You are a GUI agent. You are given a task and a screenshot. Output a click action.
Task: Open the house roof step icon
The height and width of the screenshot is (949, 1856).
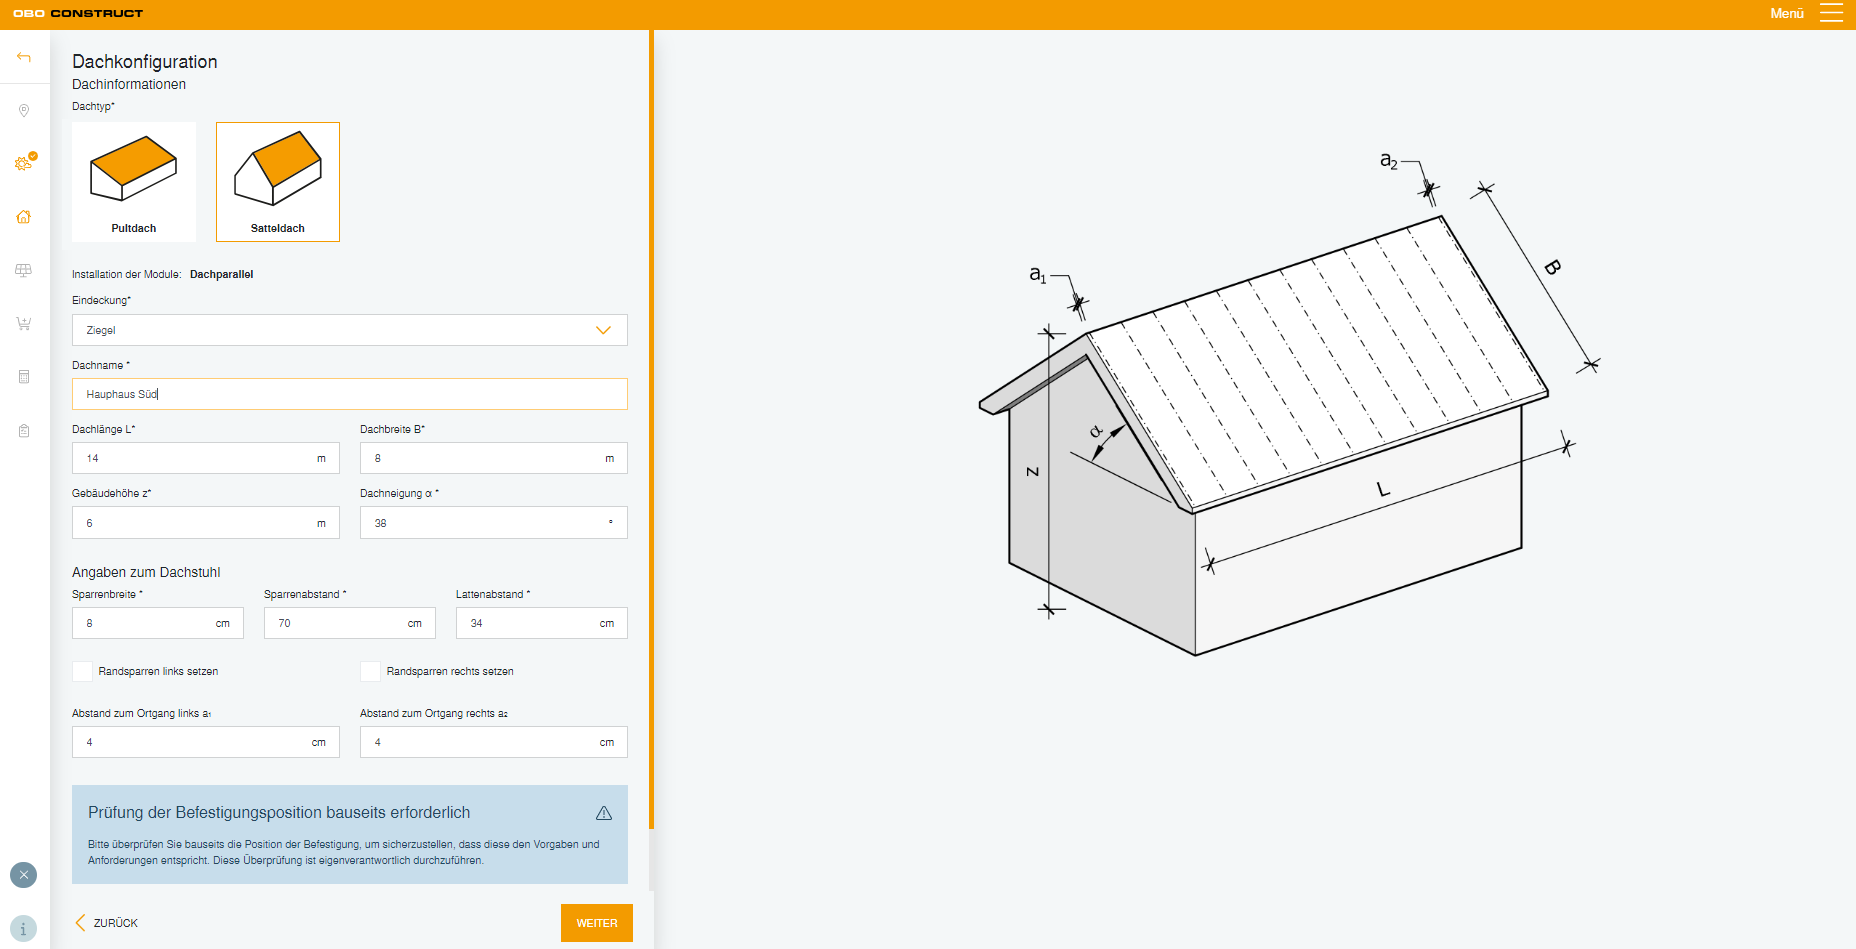coord(24,217)
